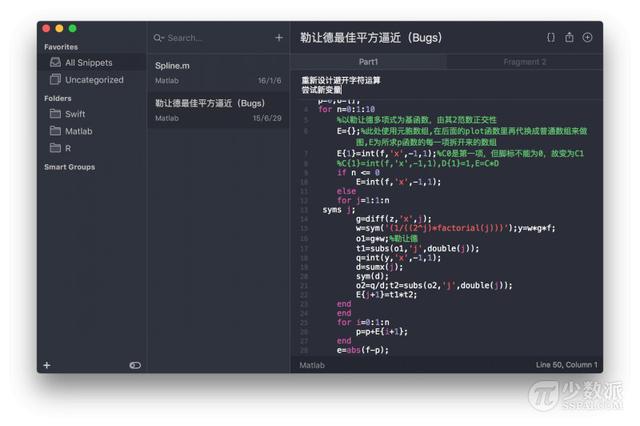Add a new folder from sidebar bottom plus
Image resolution: width=640 pixels, height=426 pixels.
pyautogui.click(x=47, y=365)
